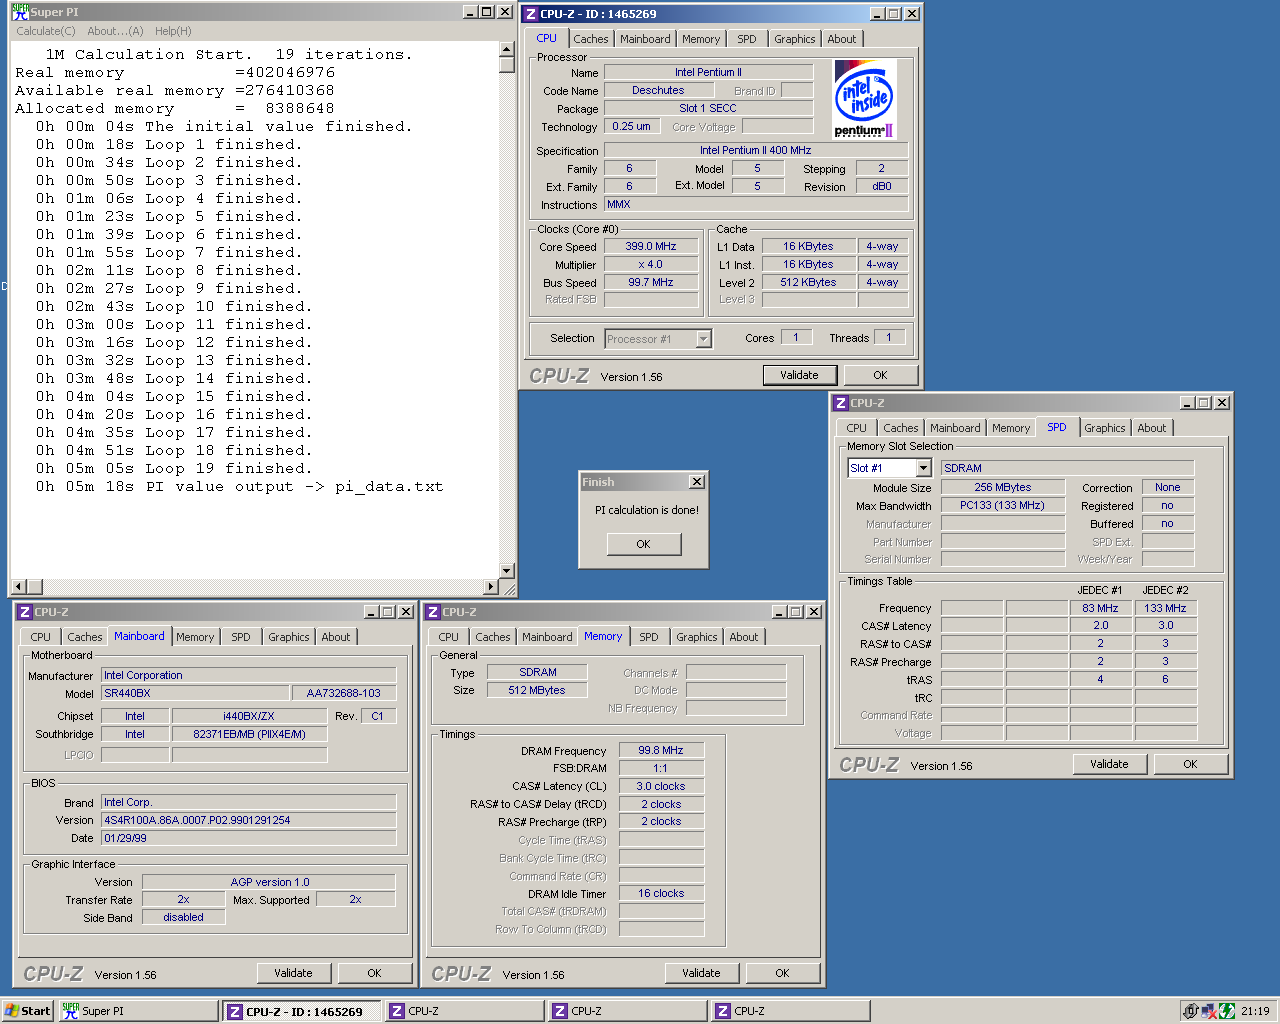
Task: Click the Windows flag on the Start button
Action: (12, 1011)
